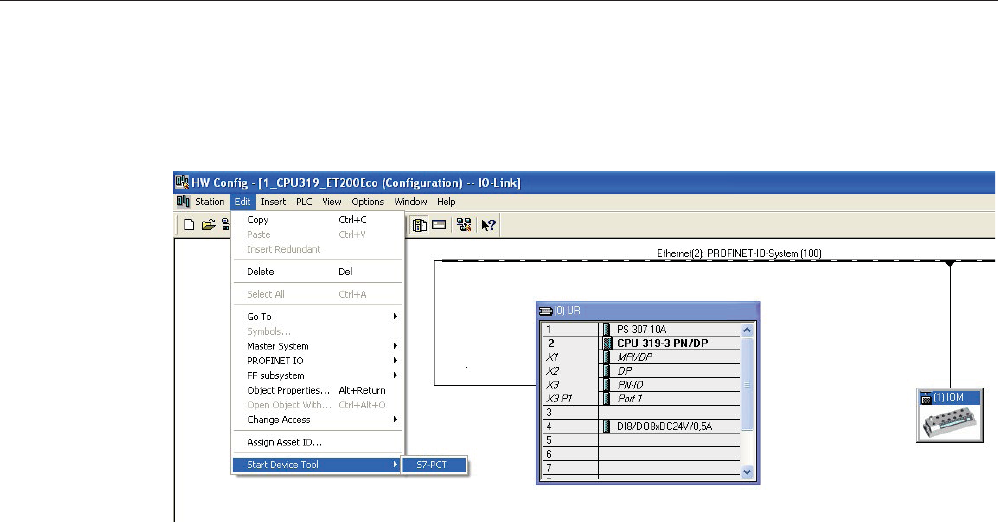The image size is (998, 522).
Task: Open the Window menu
Action: [411, 202]
